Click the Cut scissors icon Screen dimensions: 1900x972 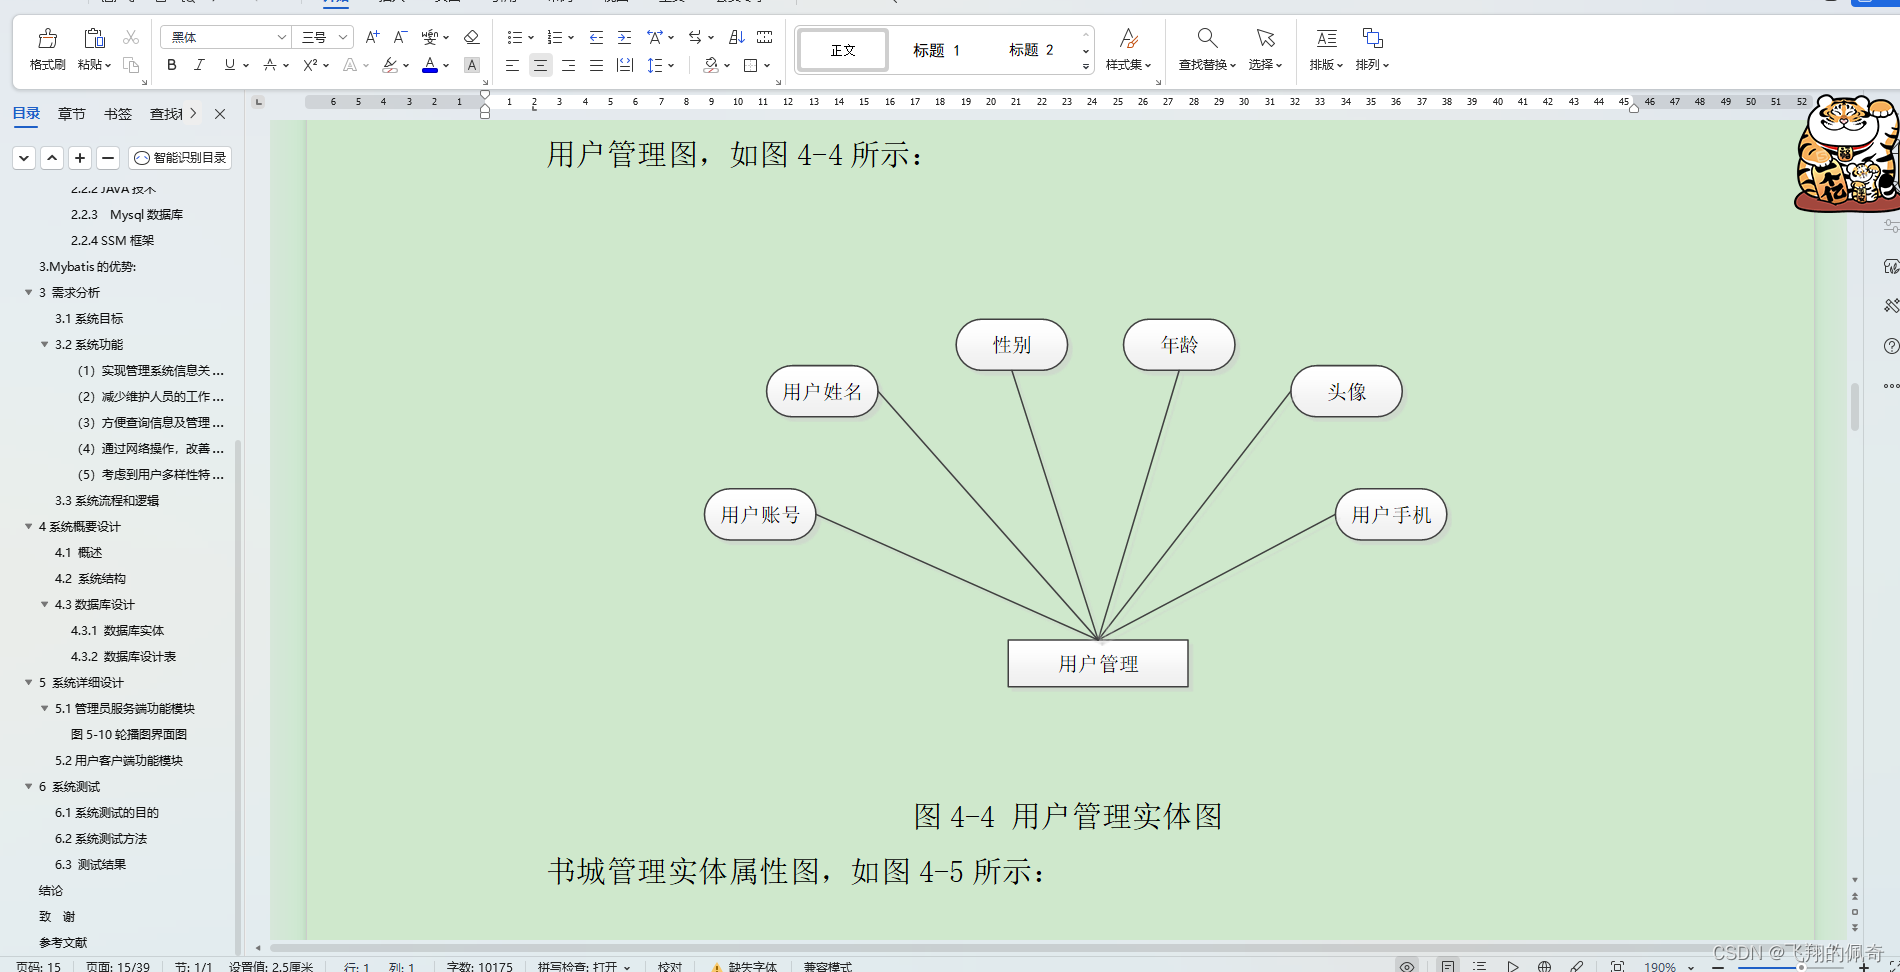tap(130, 38)
